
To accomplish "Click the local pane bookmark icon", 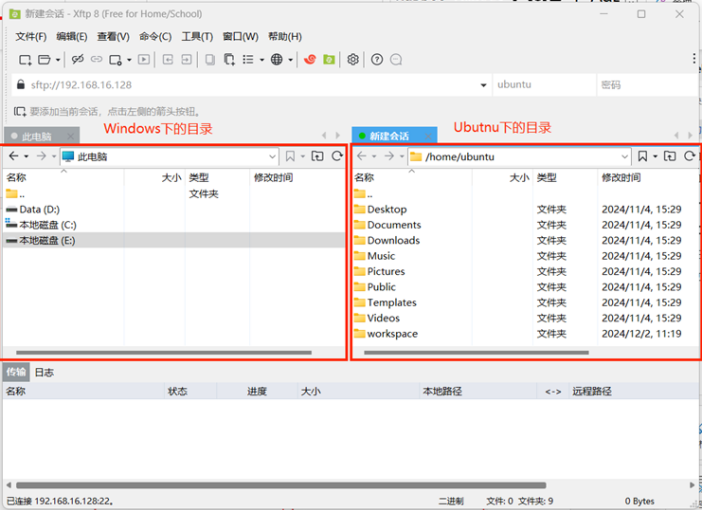I will 290,156.
